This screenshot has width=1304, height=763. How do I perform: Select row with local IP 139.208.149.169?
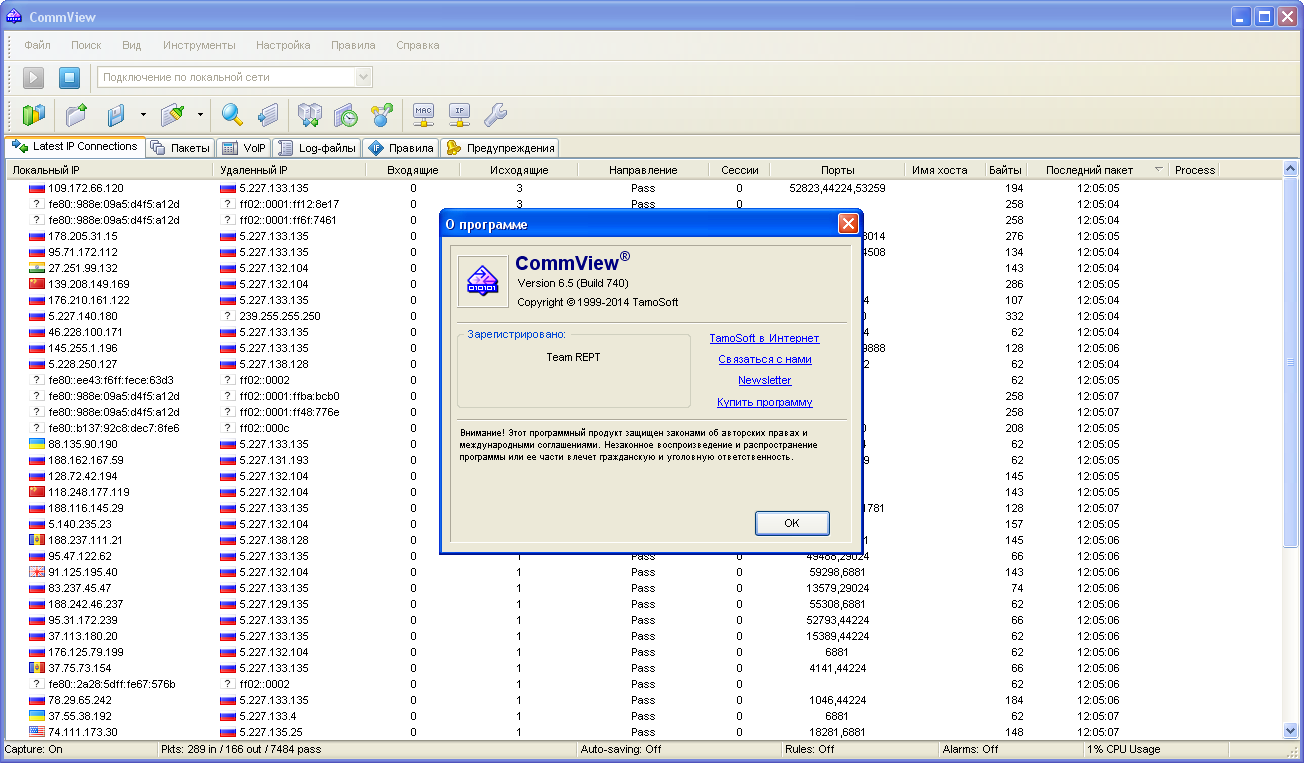coord(643,284)
